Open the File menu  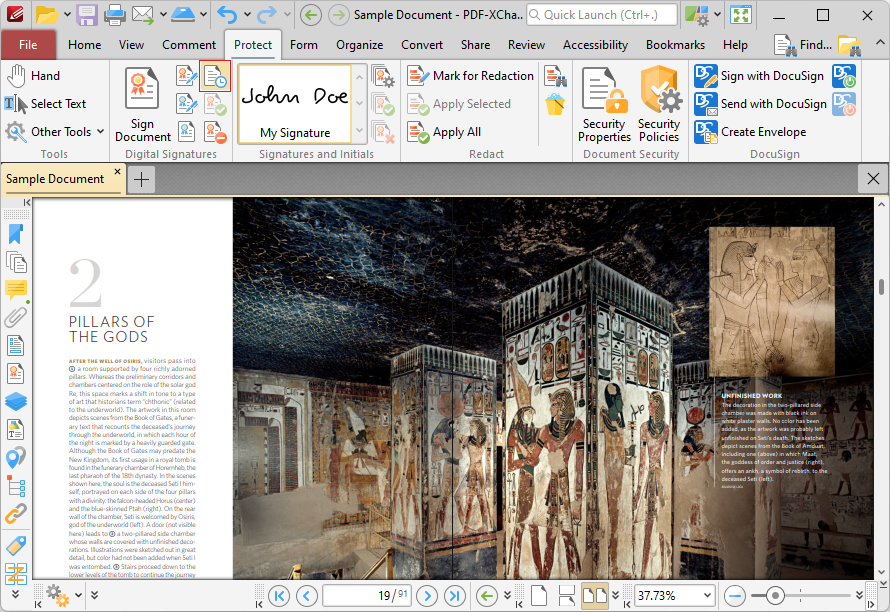(x=28, y=45)
